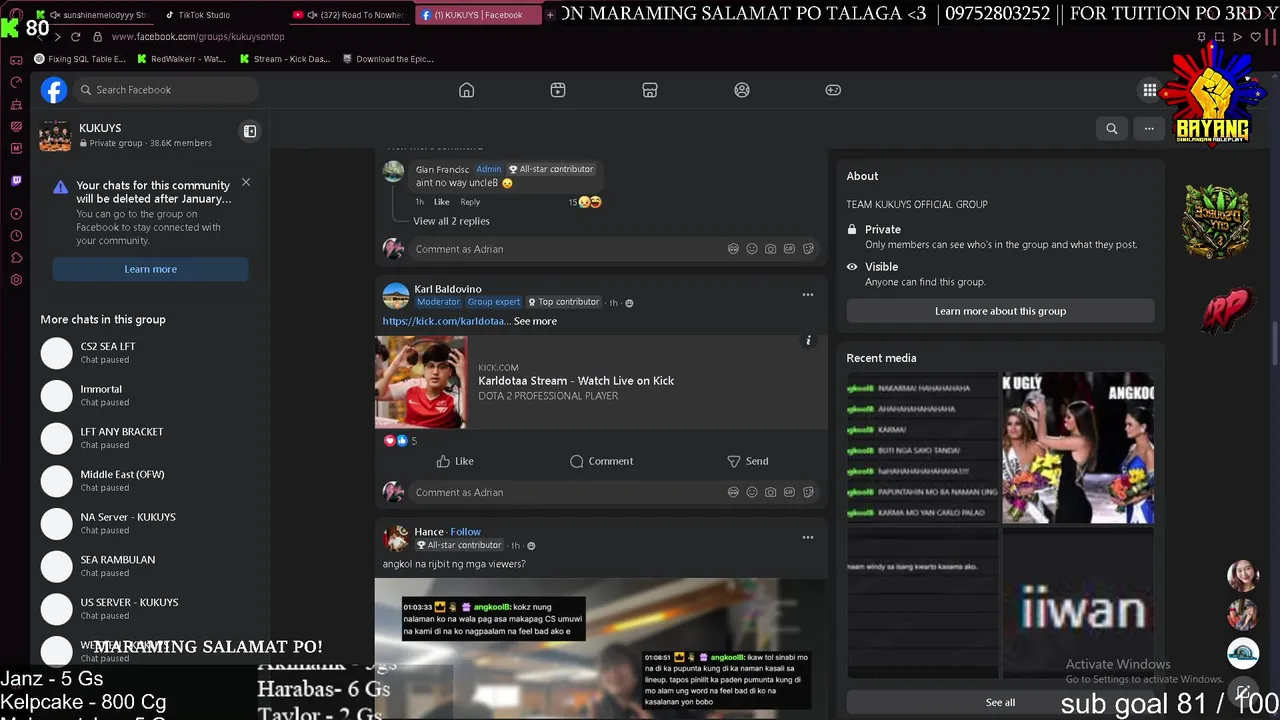Screen dimensions: 1280x720
Task: Reply to Gian Francisc's comment
Action: coord(470,202)
